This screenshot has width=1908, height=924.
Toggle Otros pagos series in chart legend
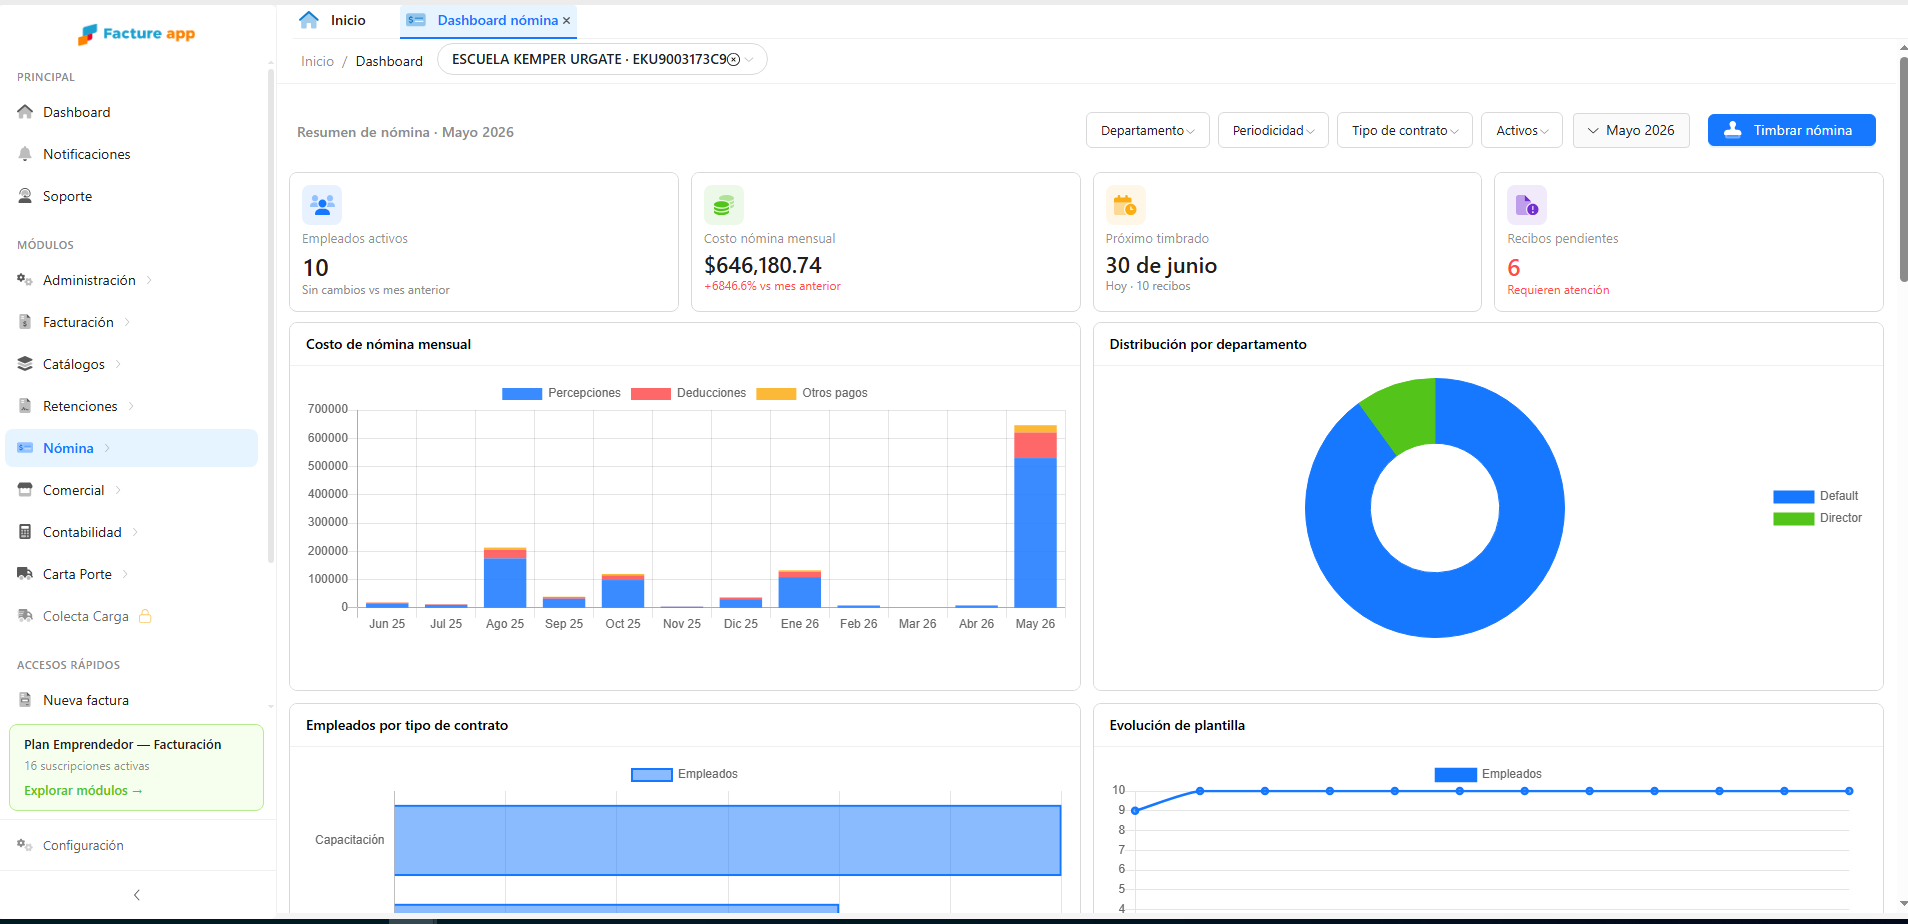tap(812, 393)
